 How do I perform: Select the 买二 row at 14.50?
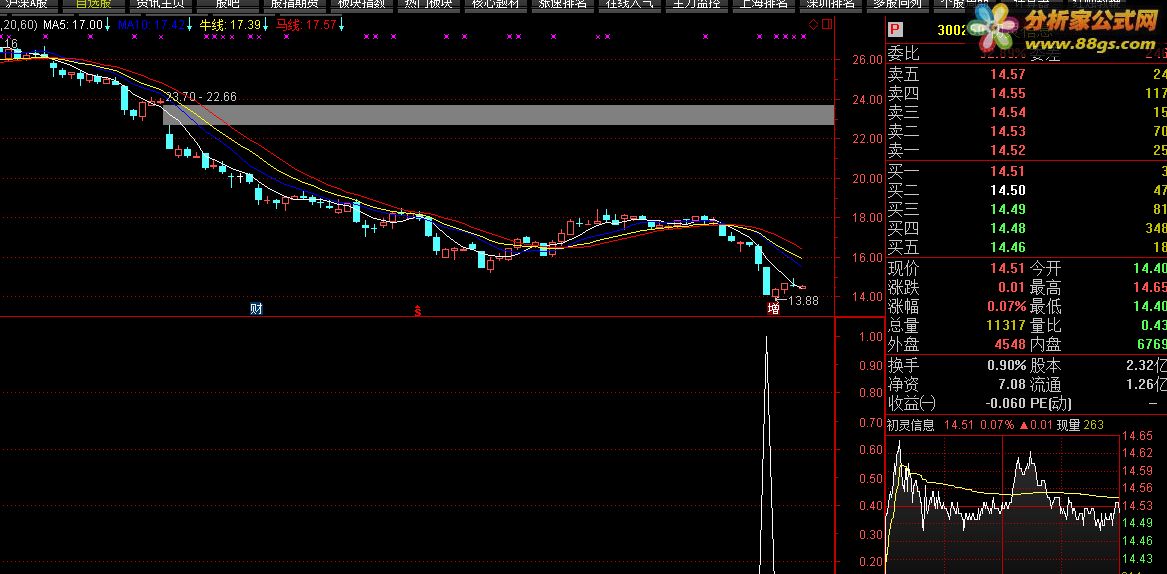[x=1026, y=190]
